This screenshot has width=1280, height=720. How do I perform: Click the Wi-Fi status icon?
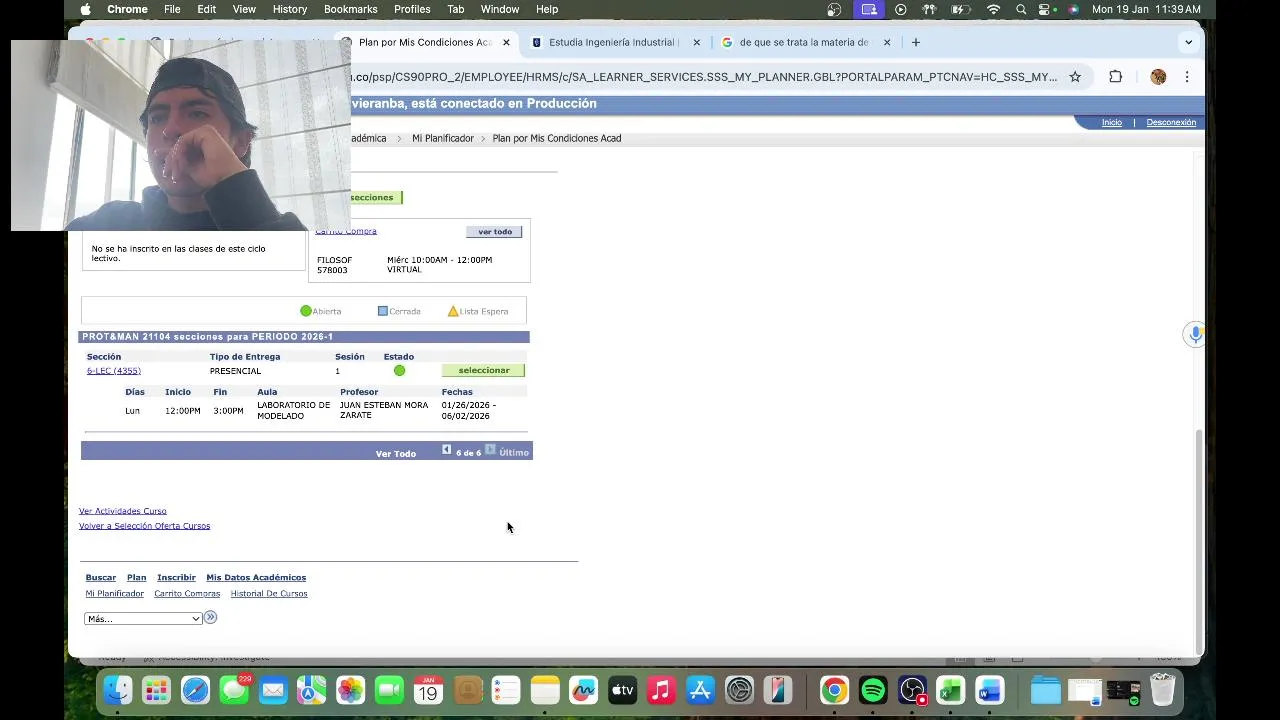[x=993, y=9]
